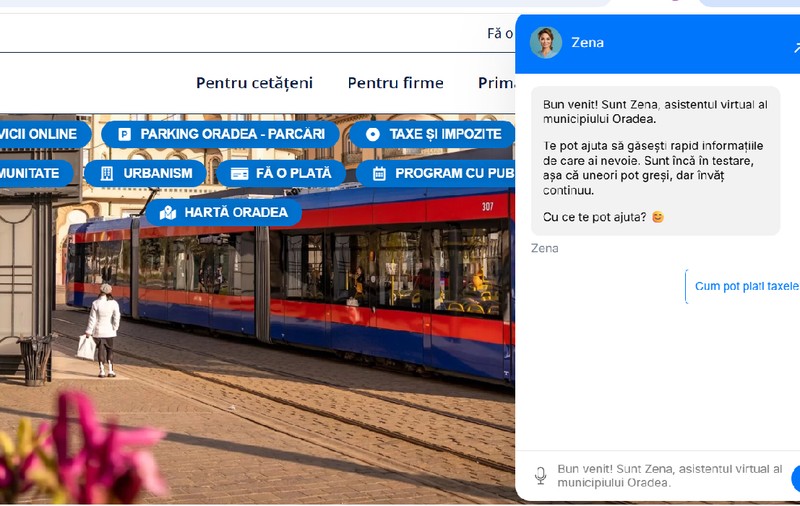Open the Urbanism shortcut
This screenshot has width=800, height=506.
(x=145, y=173)
